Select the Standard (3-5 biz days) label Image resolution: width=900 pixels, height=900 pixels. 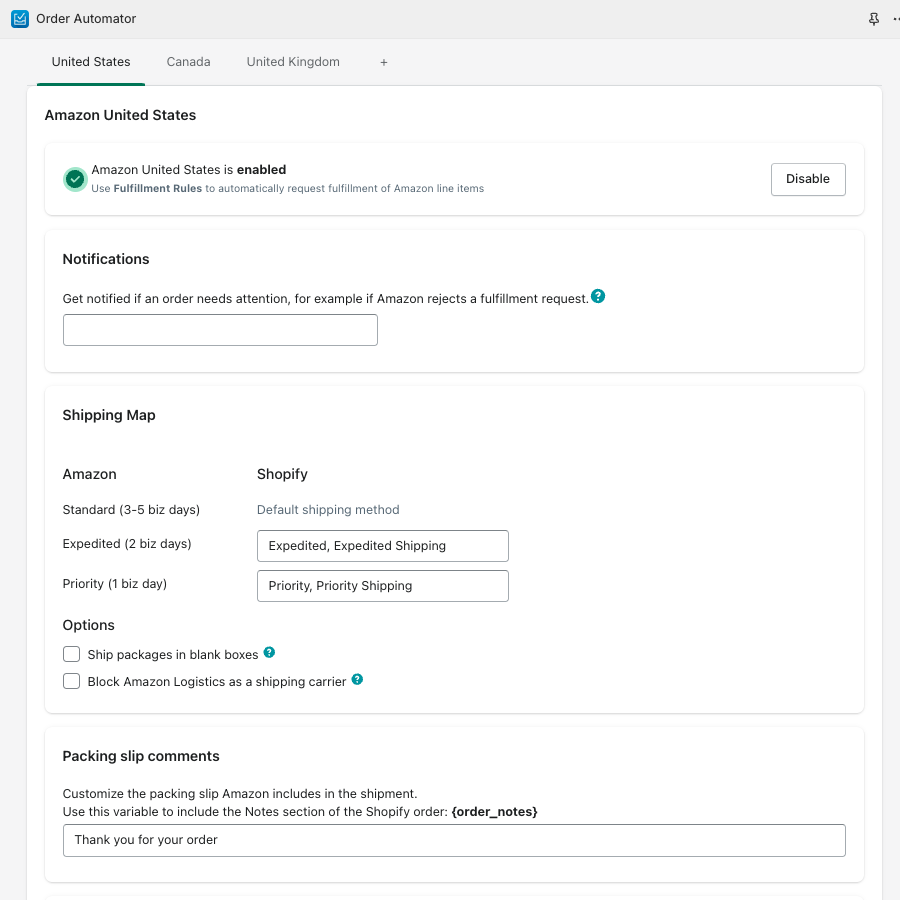tap(131, 510)
